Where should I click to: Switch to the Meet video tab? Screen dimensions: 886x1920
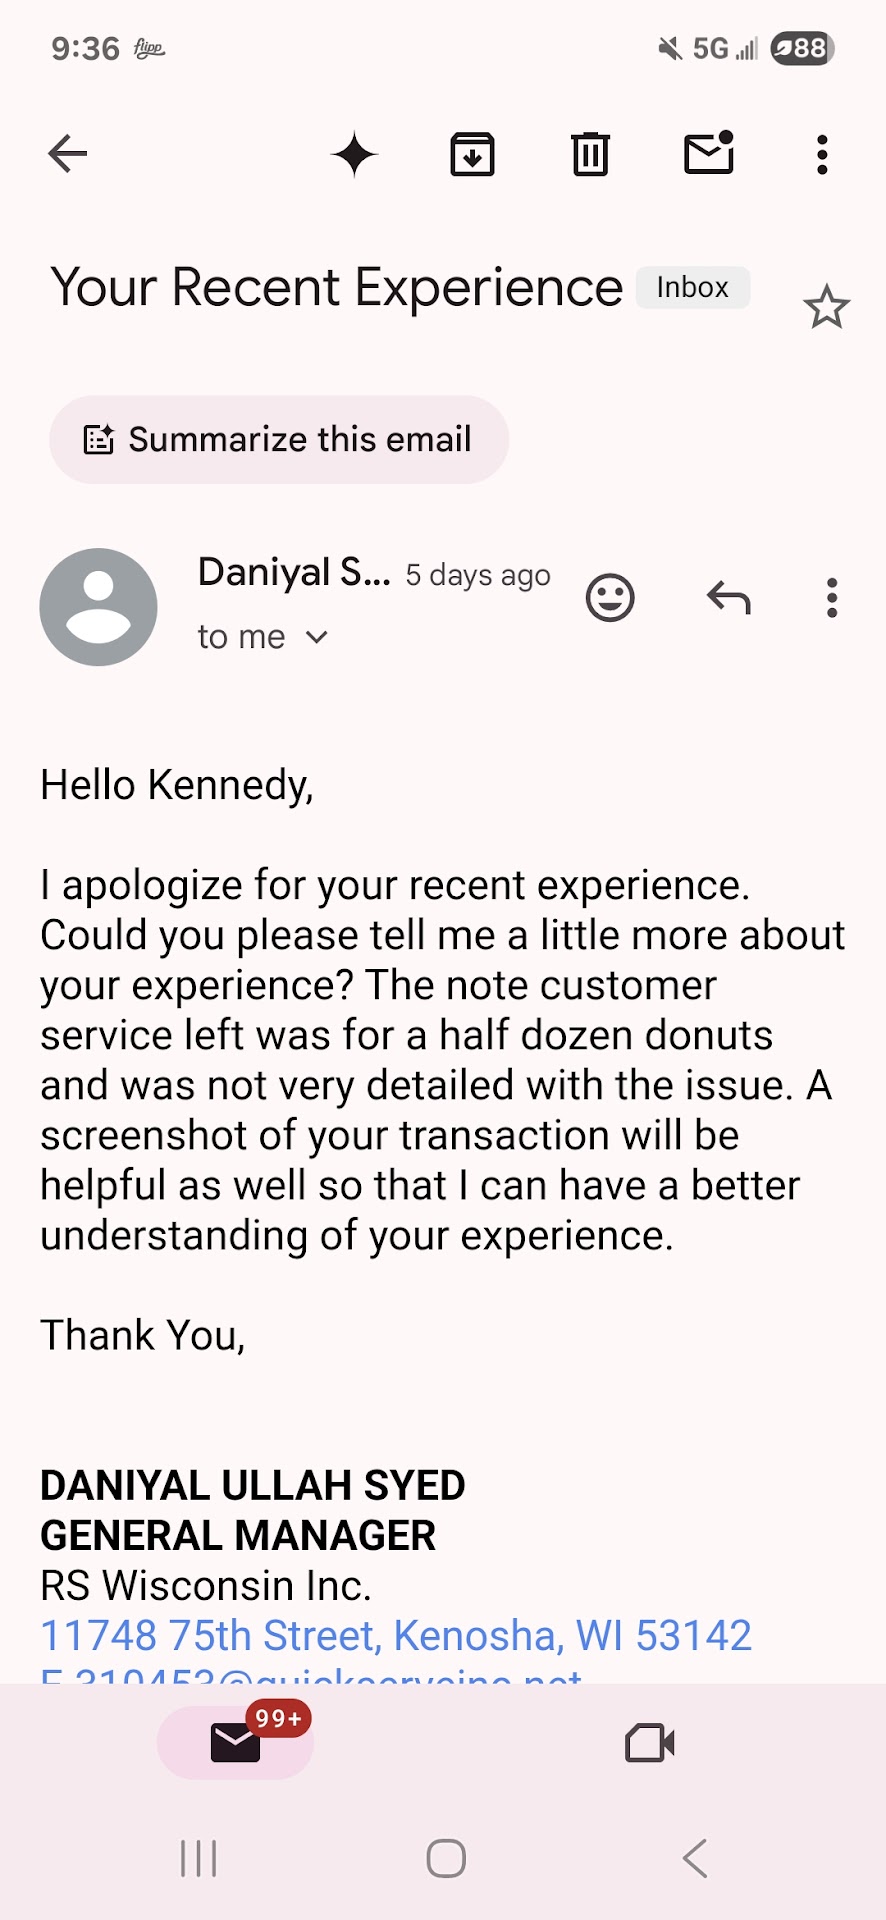point(650,1743)
